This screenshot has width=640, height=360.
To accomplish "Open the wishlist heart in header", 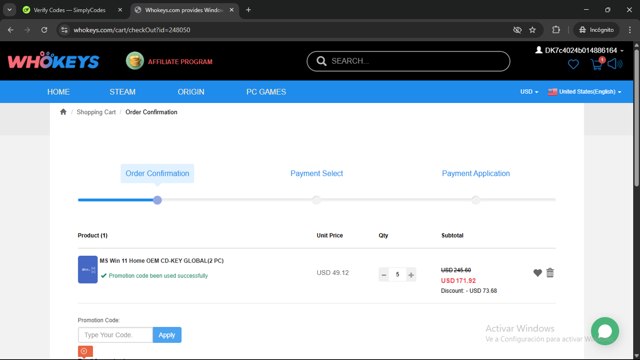I will pos(573,64).
